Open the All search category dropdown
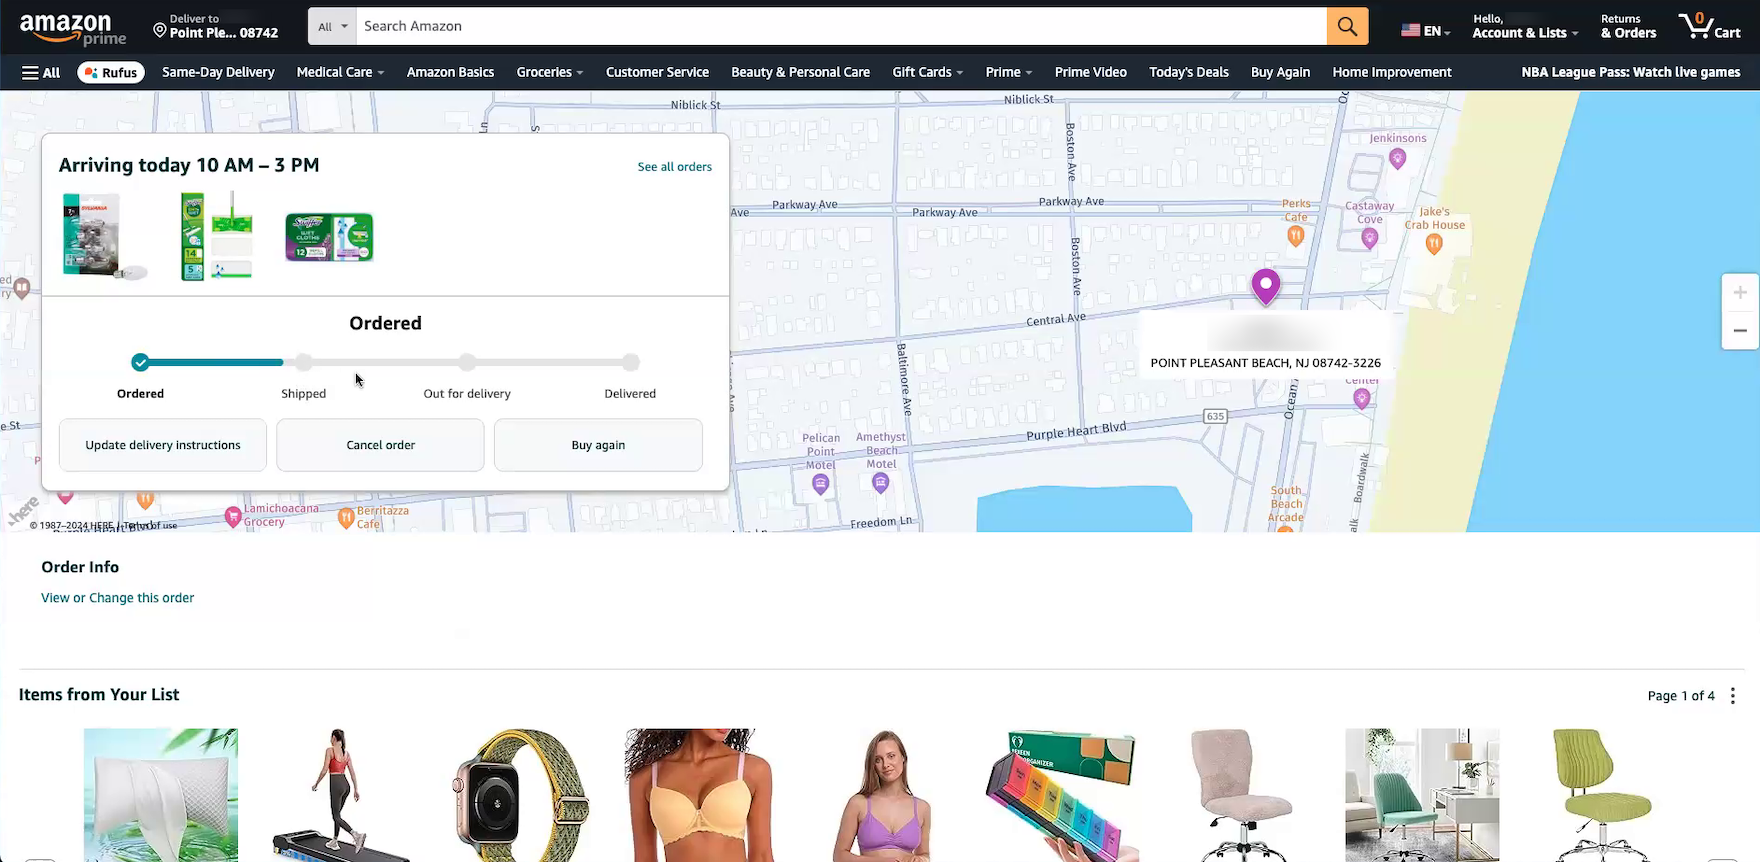Screen dimensions: 1760x862 pyautogui.click(x=332, y=26)
